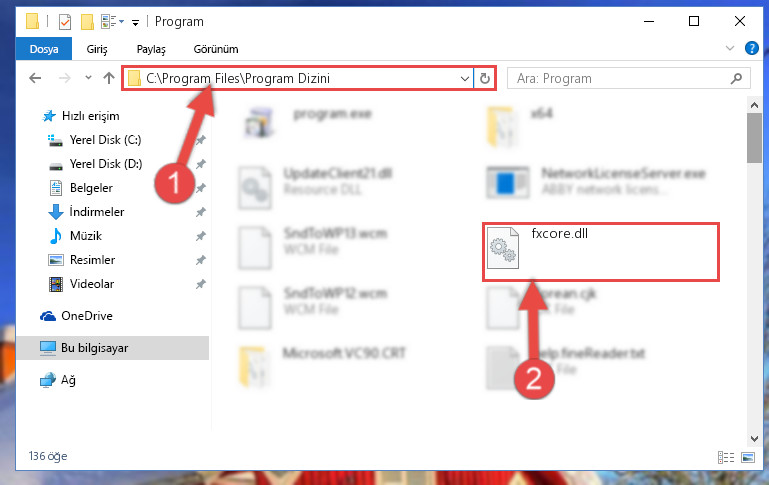Unpin Yerel Disk (C:) from quick access

(x=201, y=140)
